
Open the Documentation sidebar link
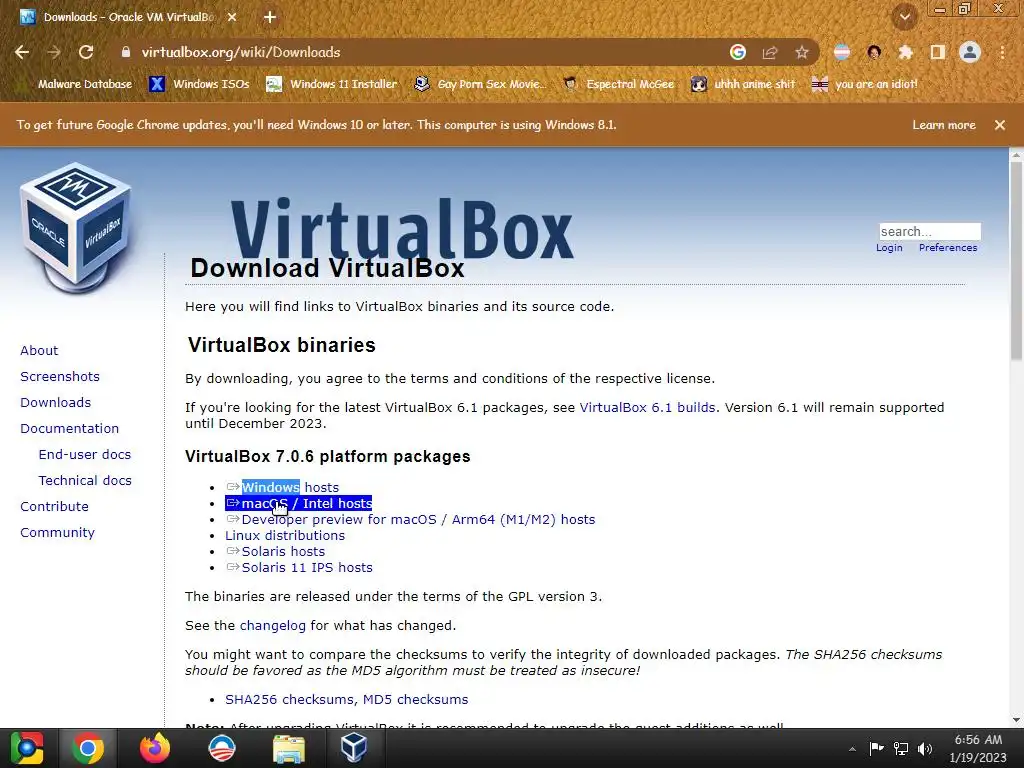[70, 429]
